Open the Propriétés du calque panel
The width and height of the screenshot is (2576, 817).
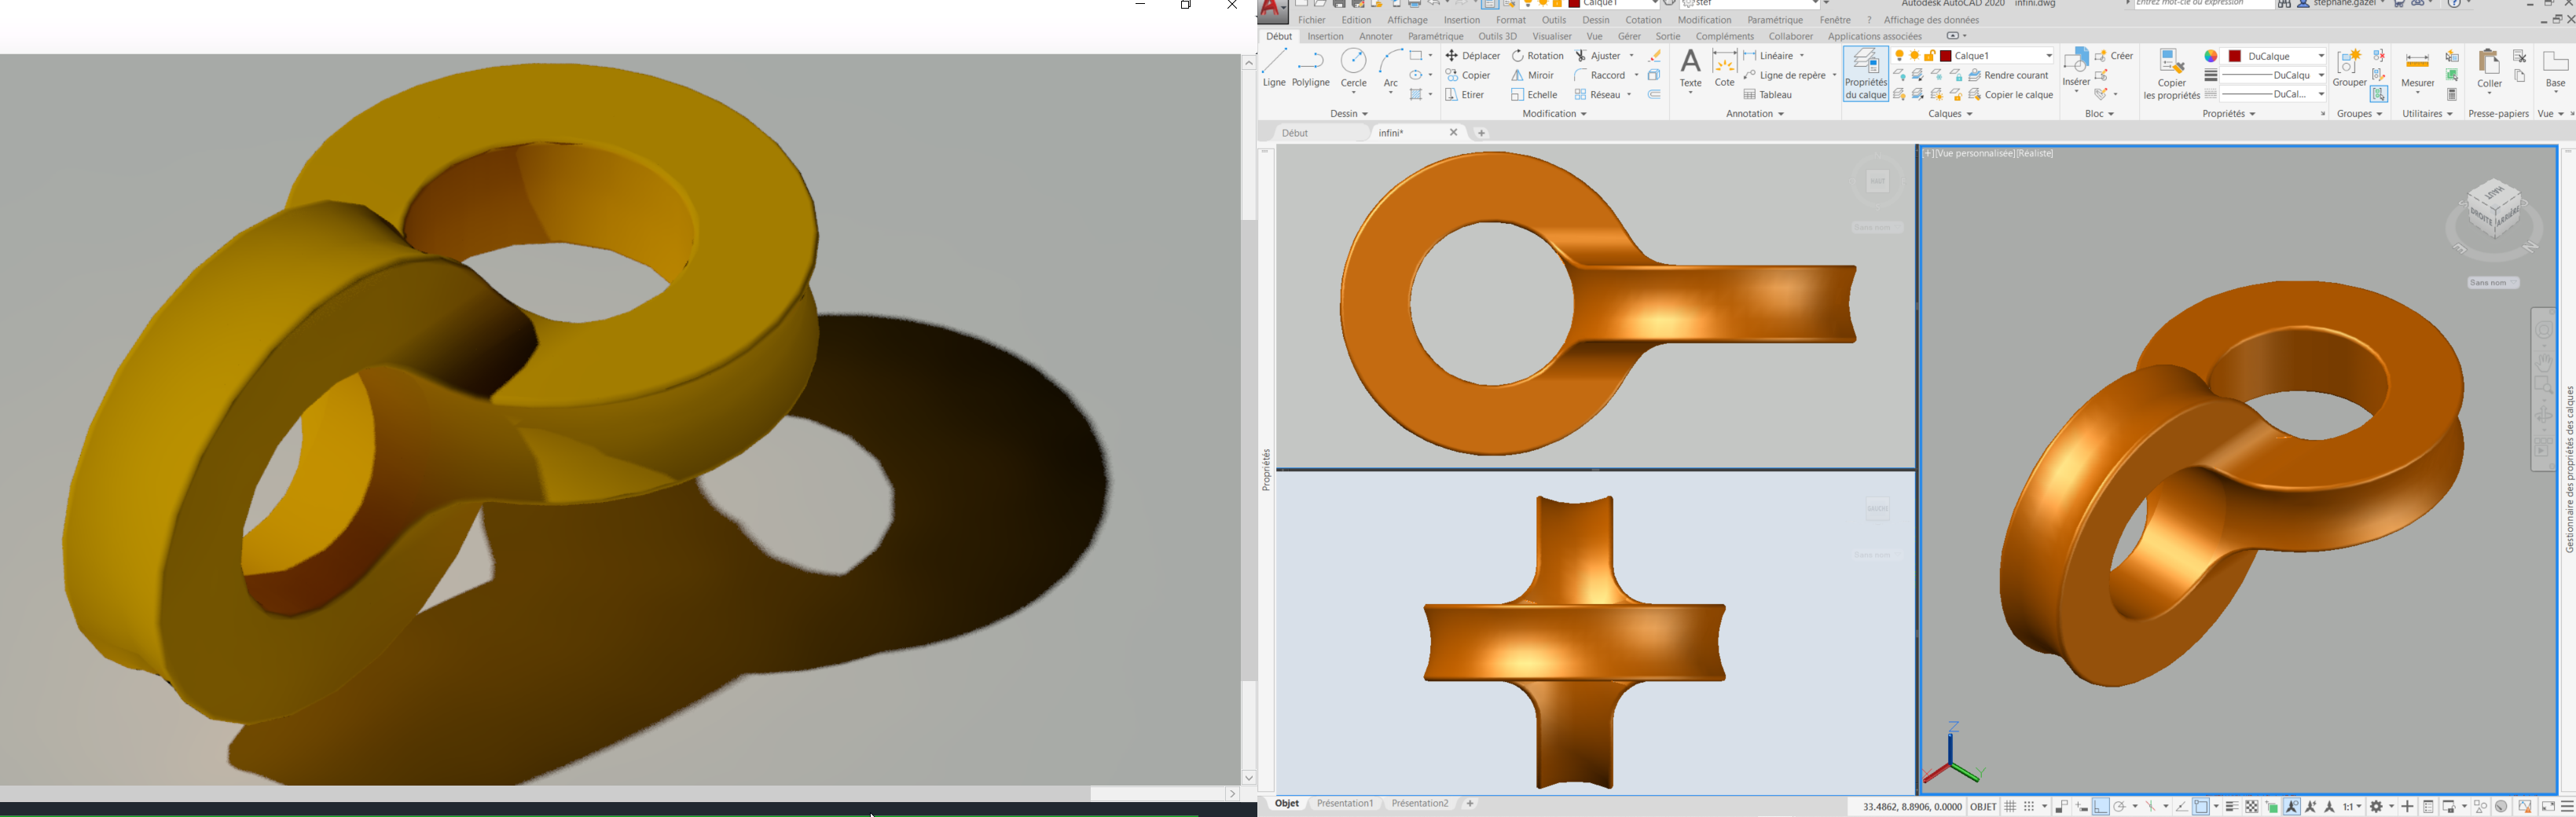tap(1865, 73)
